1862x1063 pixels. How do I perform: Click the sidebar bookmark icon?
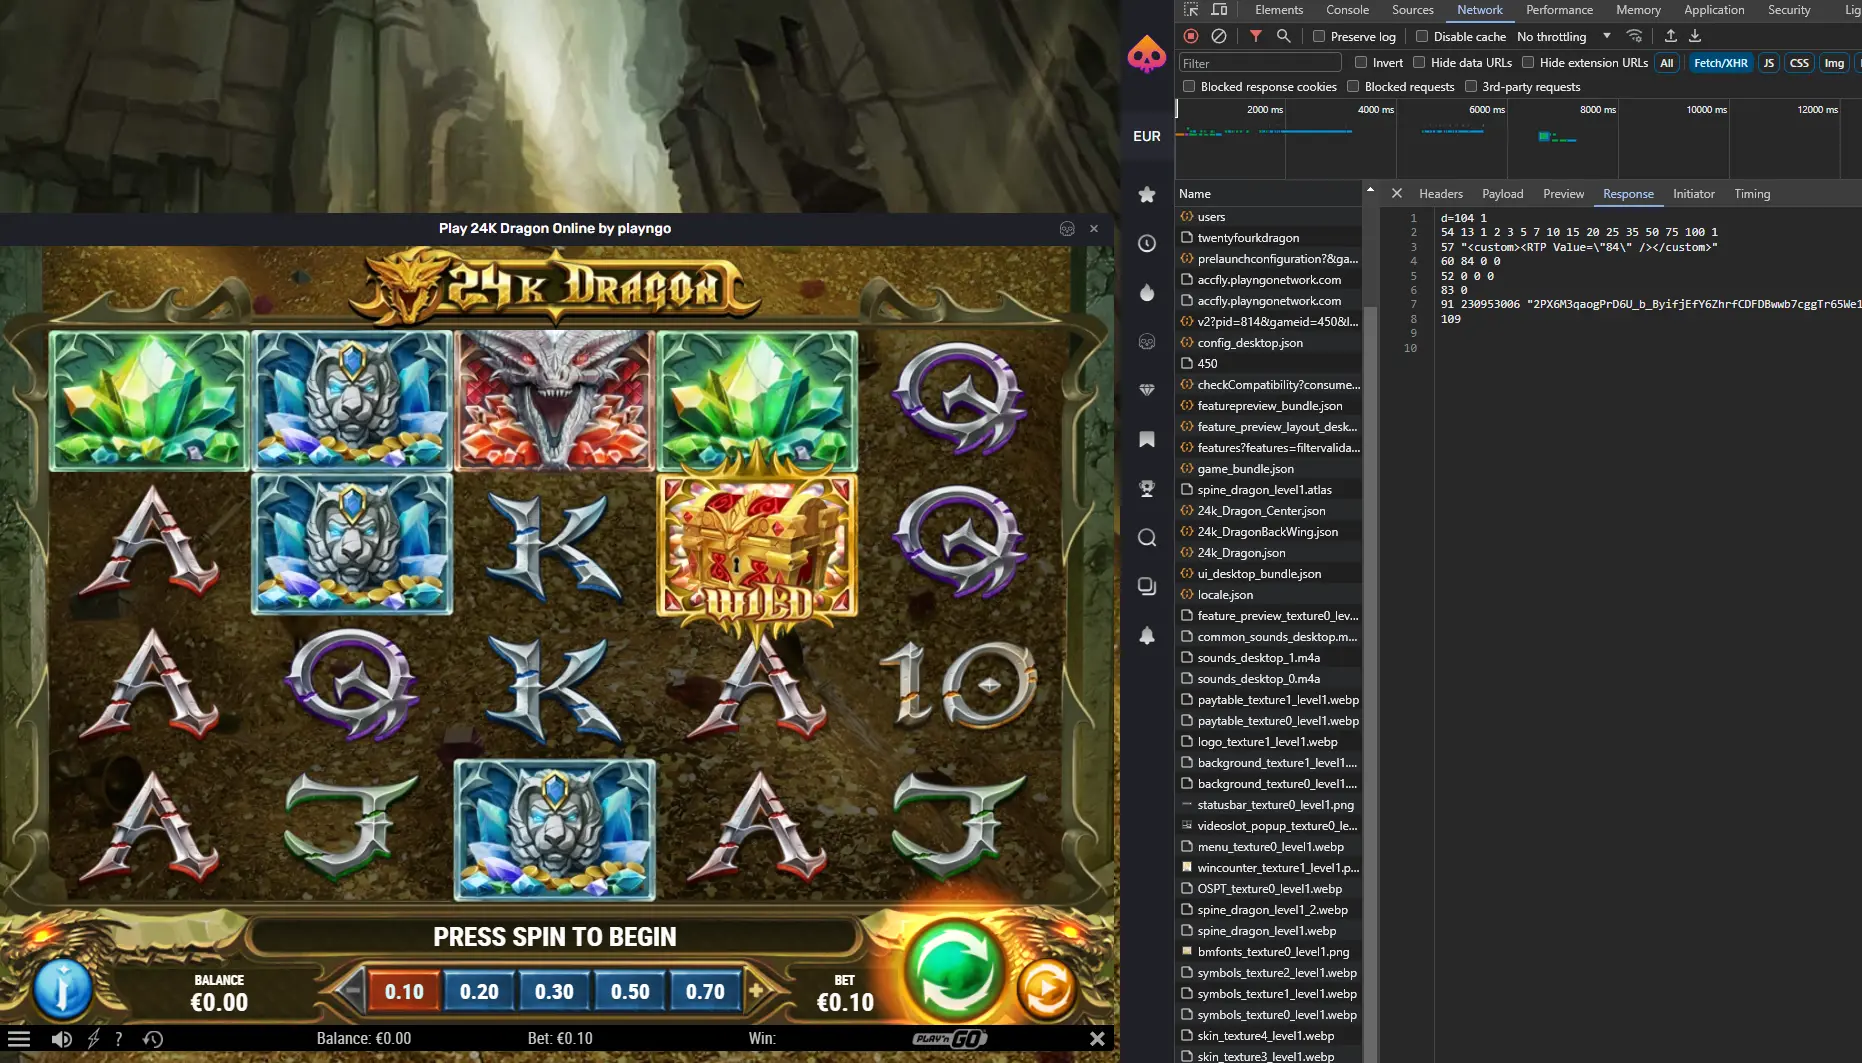click(x=1147, y=439)
